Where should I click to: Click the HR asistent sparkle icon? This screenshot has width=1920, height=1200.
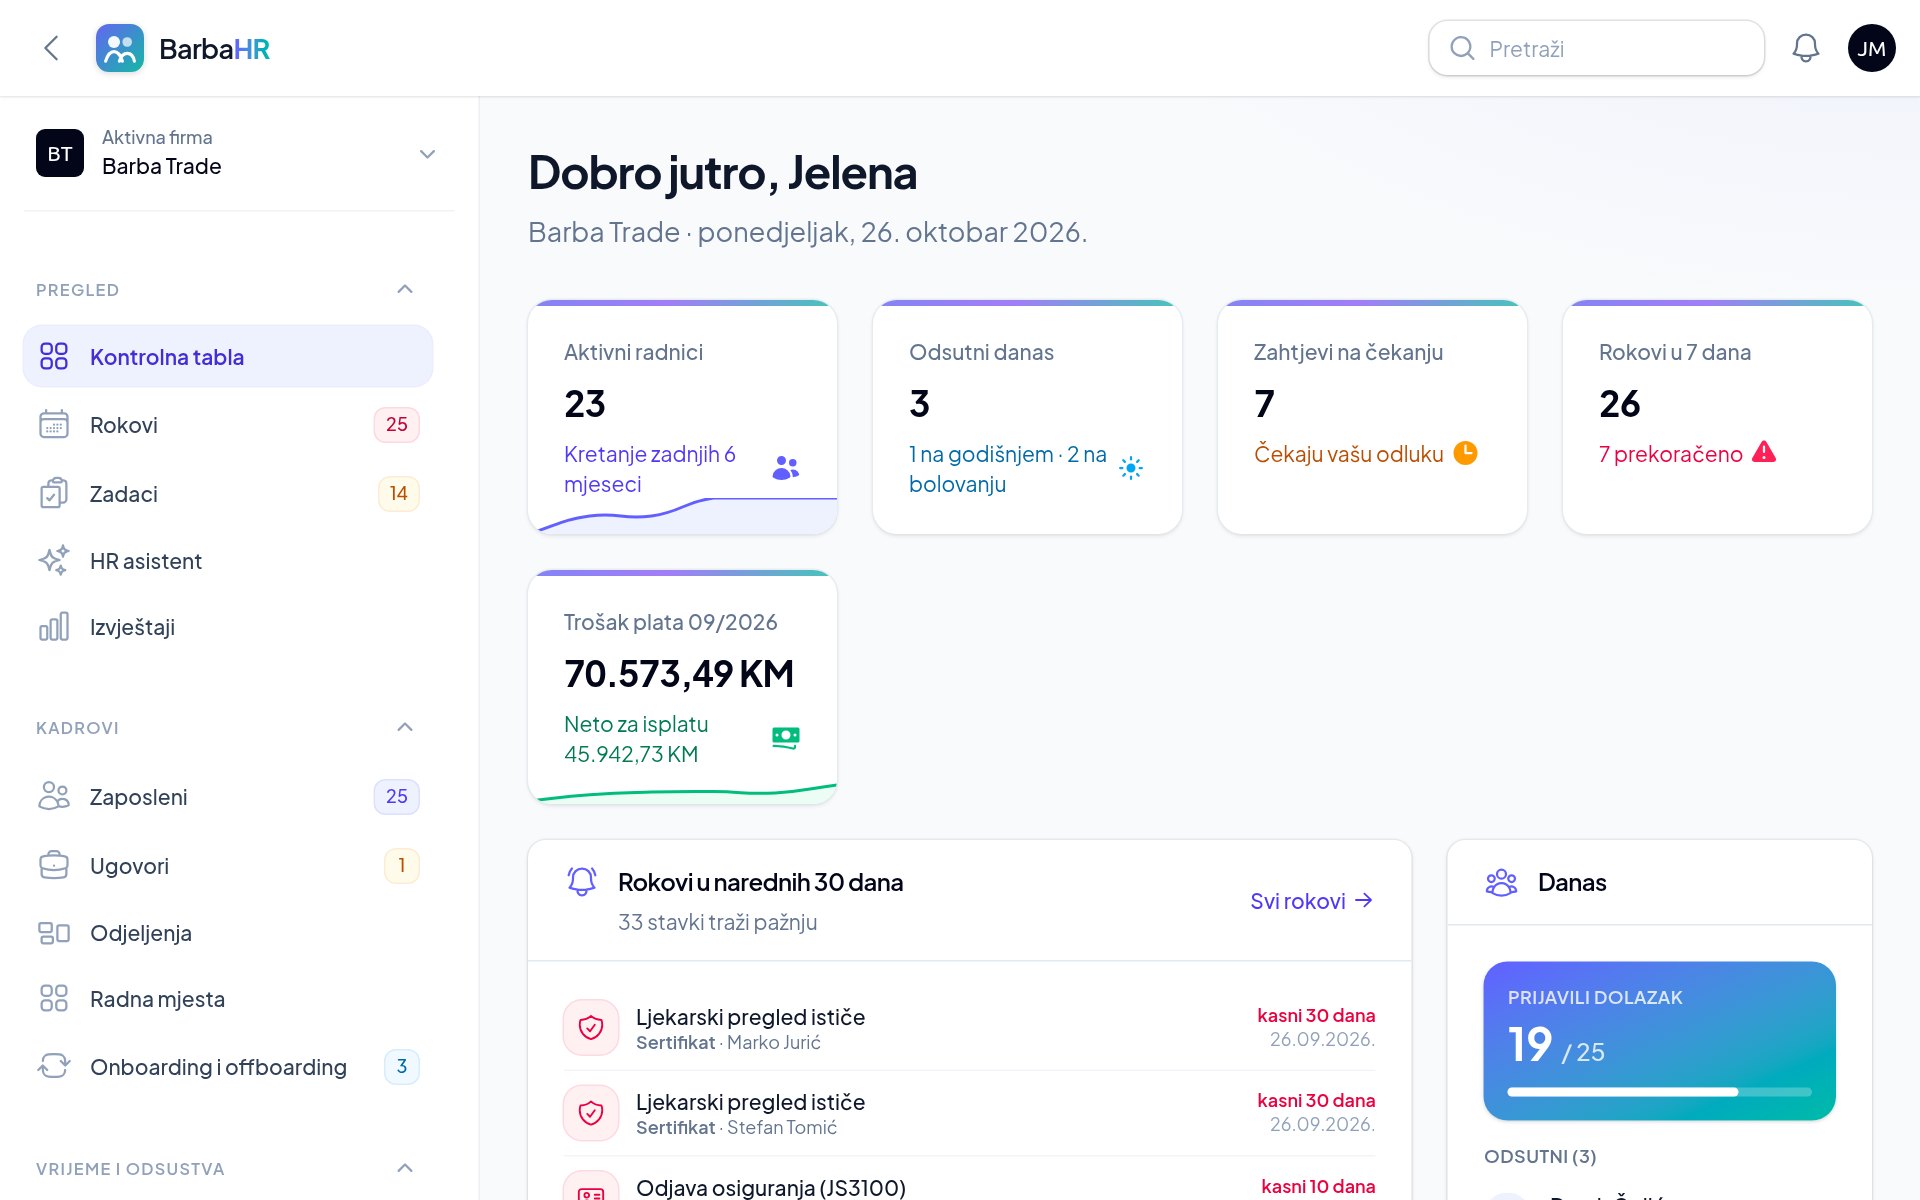(54, 560)
